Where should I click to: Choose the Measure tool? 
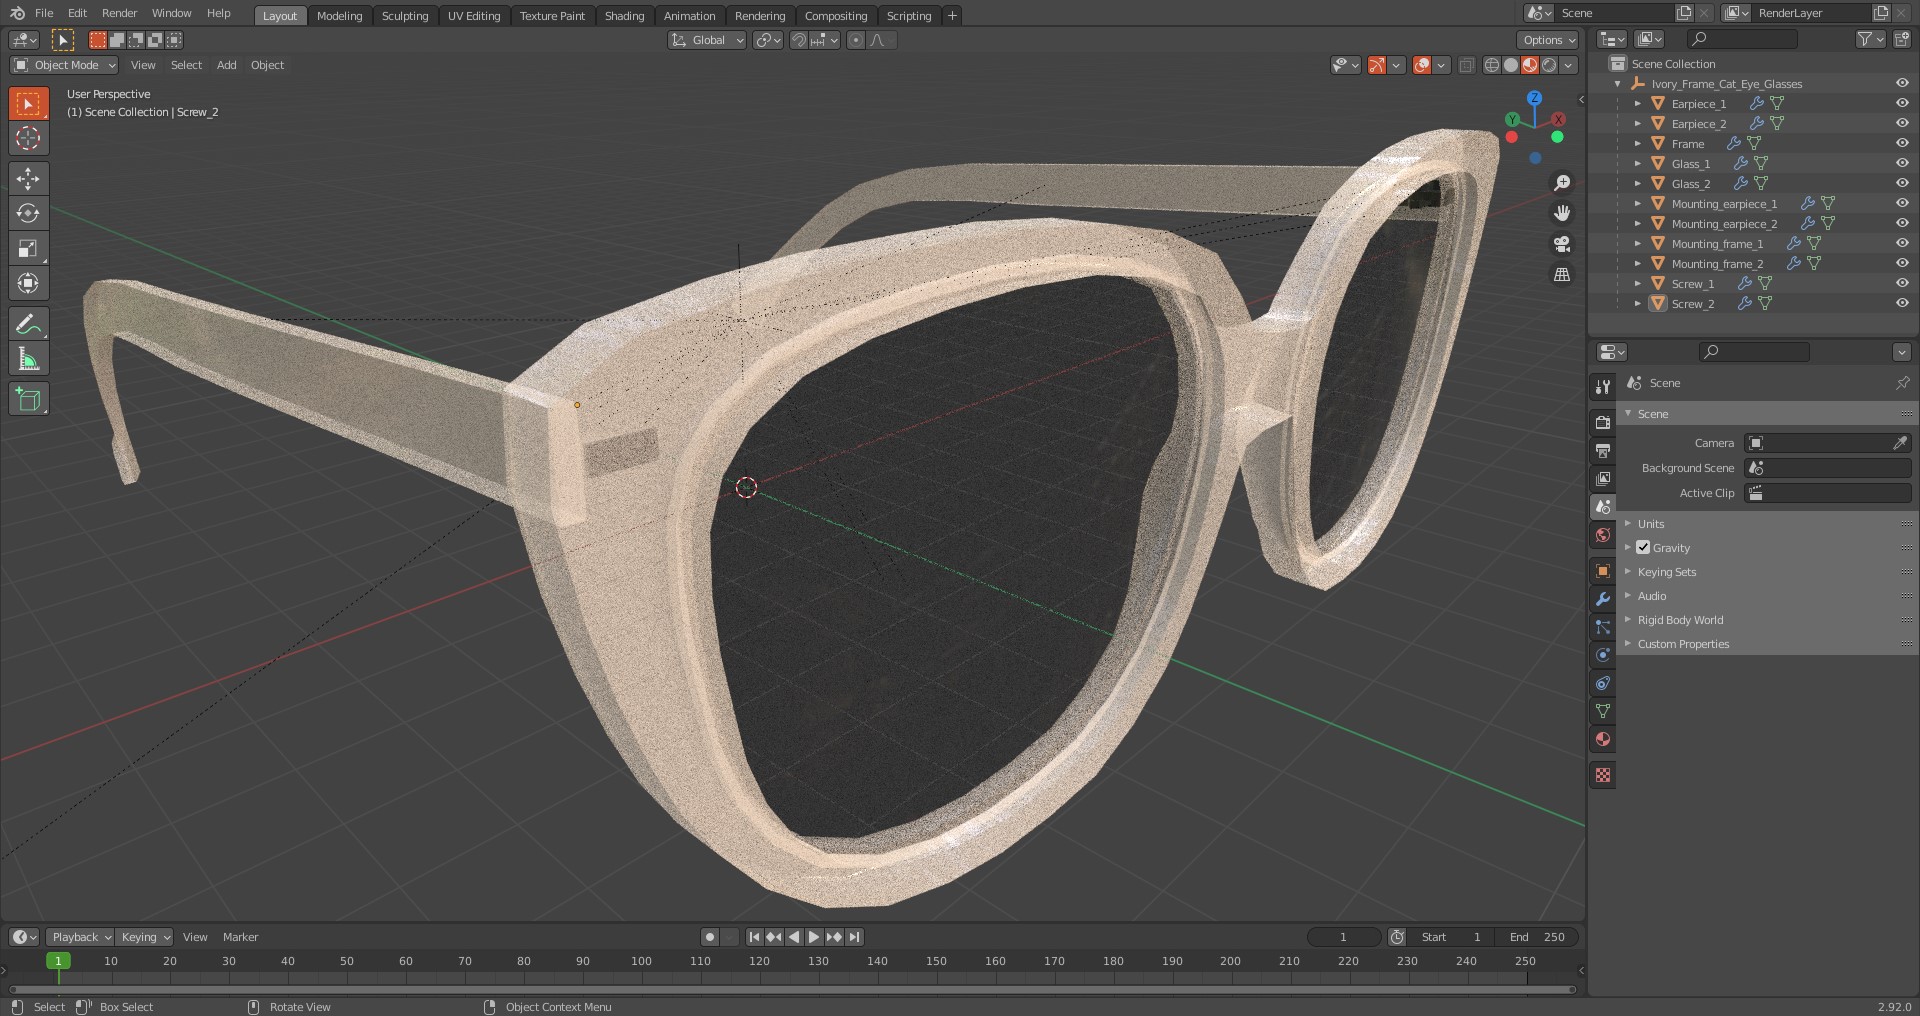(28, 359)
